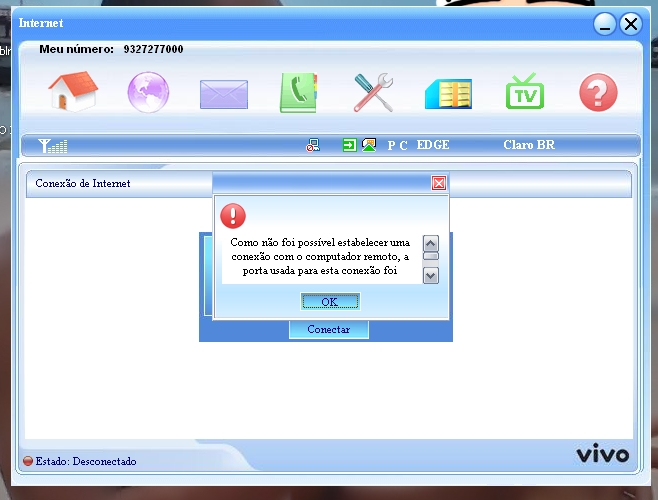This screenshot has height=500, width=658.
Task: Click the Claro BR operator name
Action: click(x=529, y=145)
